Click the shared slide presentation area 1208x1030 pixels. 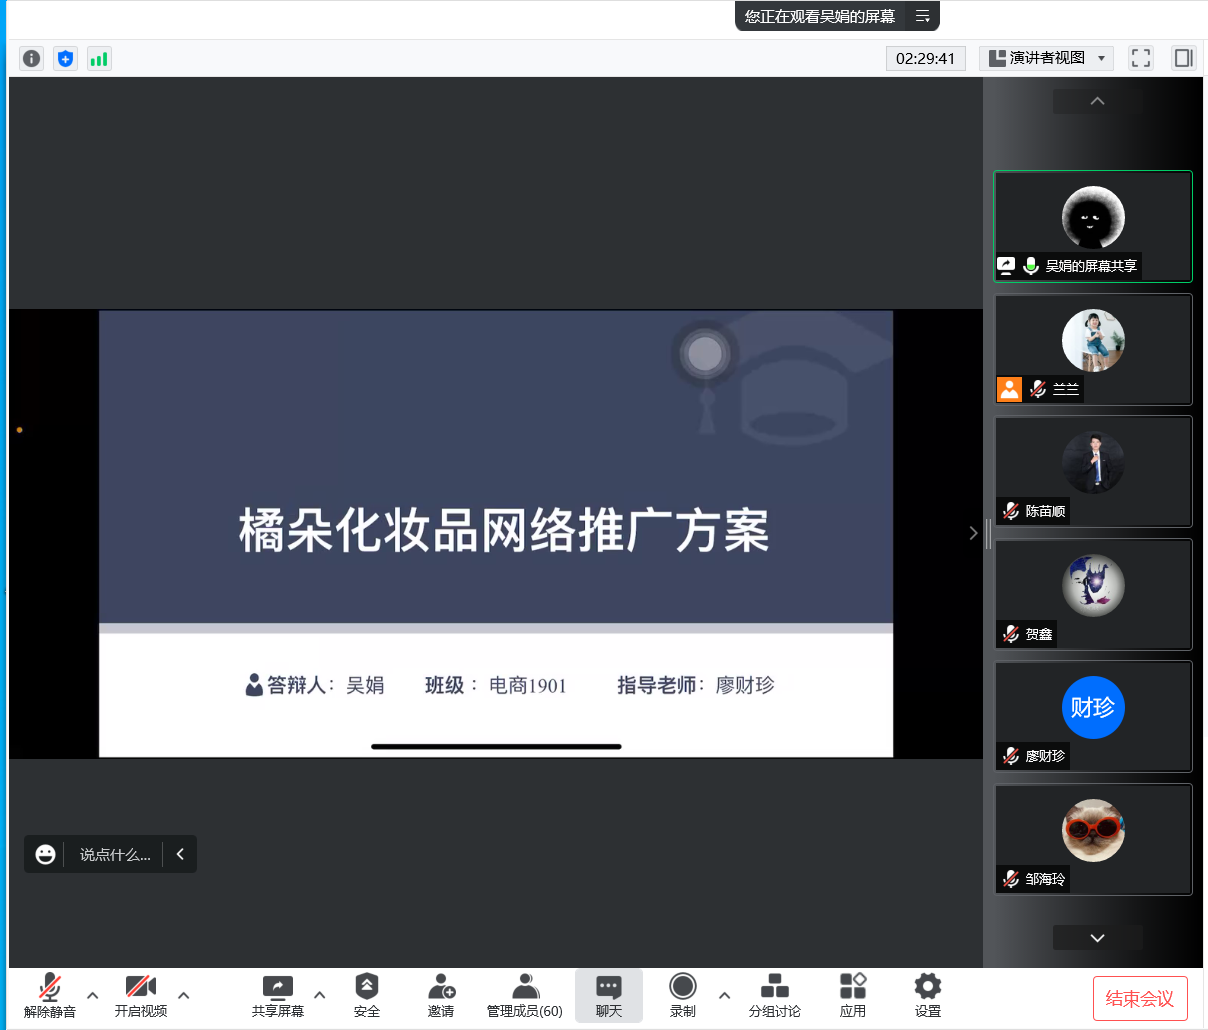point(496,533)
